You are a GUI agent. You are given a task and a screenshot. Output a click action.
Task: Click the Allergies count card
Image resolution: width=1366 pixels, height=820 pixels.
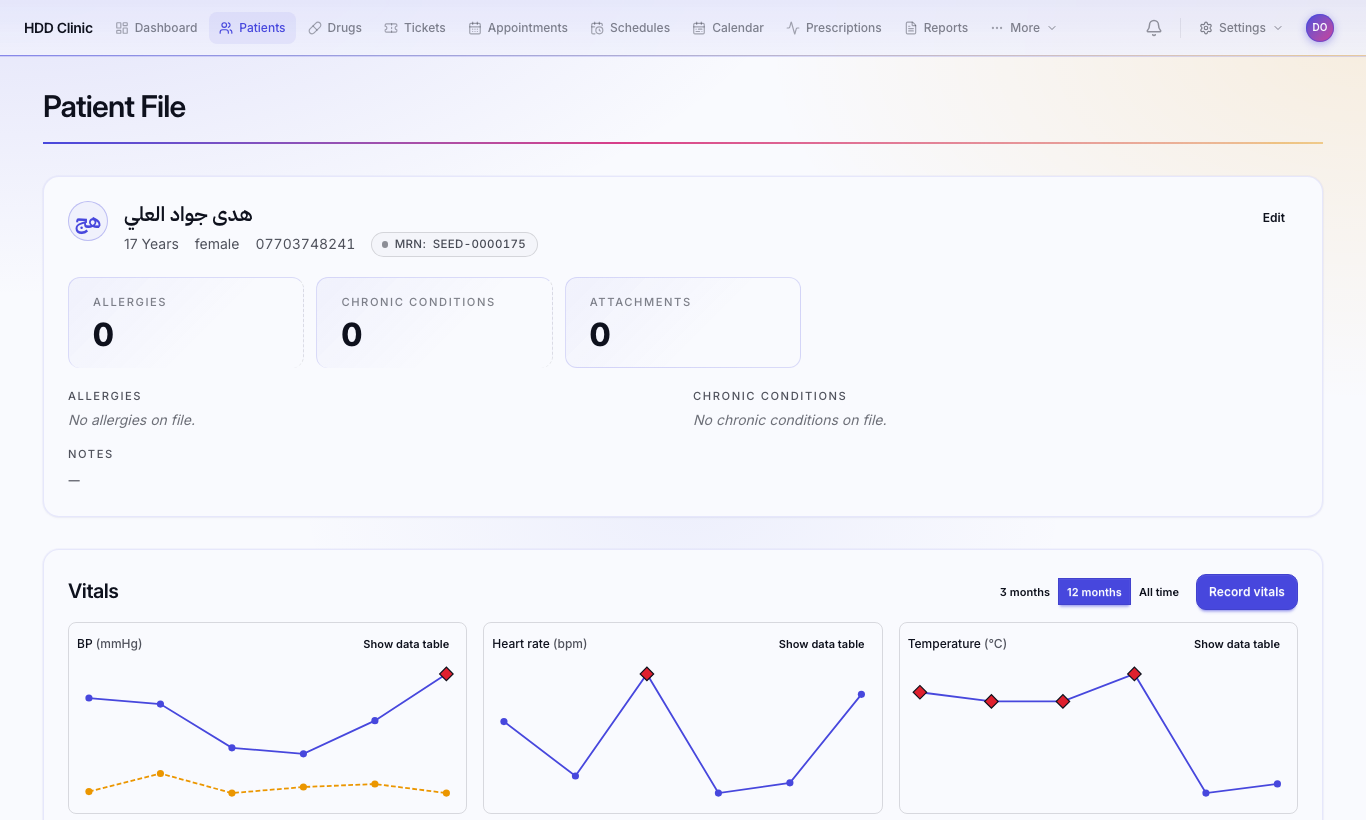pos(186,322)
